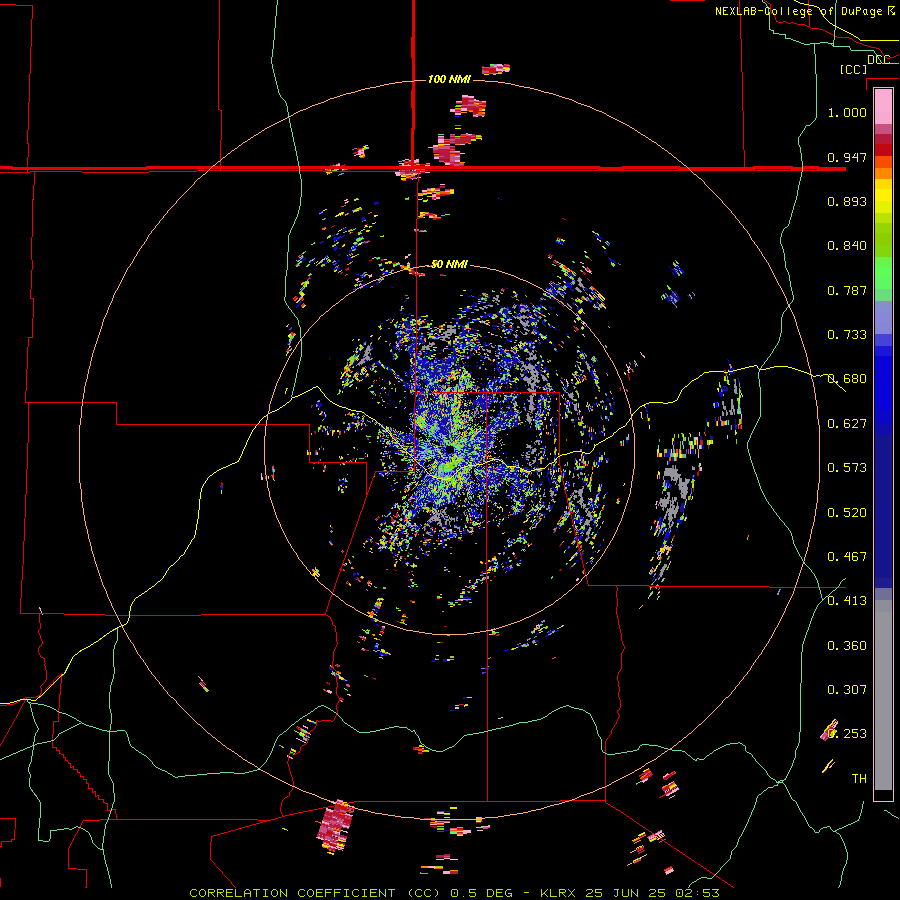
Task: Click the pink top segment of color bar
Action: [883, 107]
